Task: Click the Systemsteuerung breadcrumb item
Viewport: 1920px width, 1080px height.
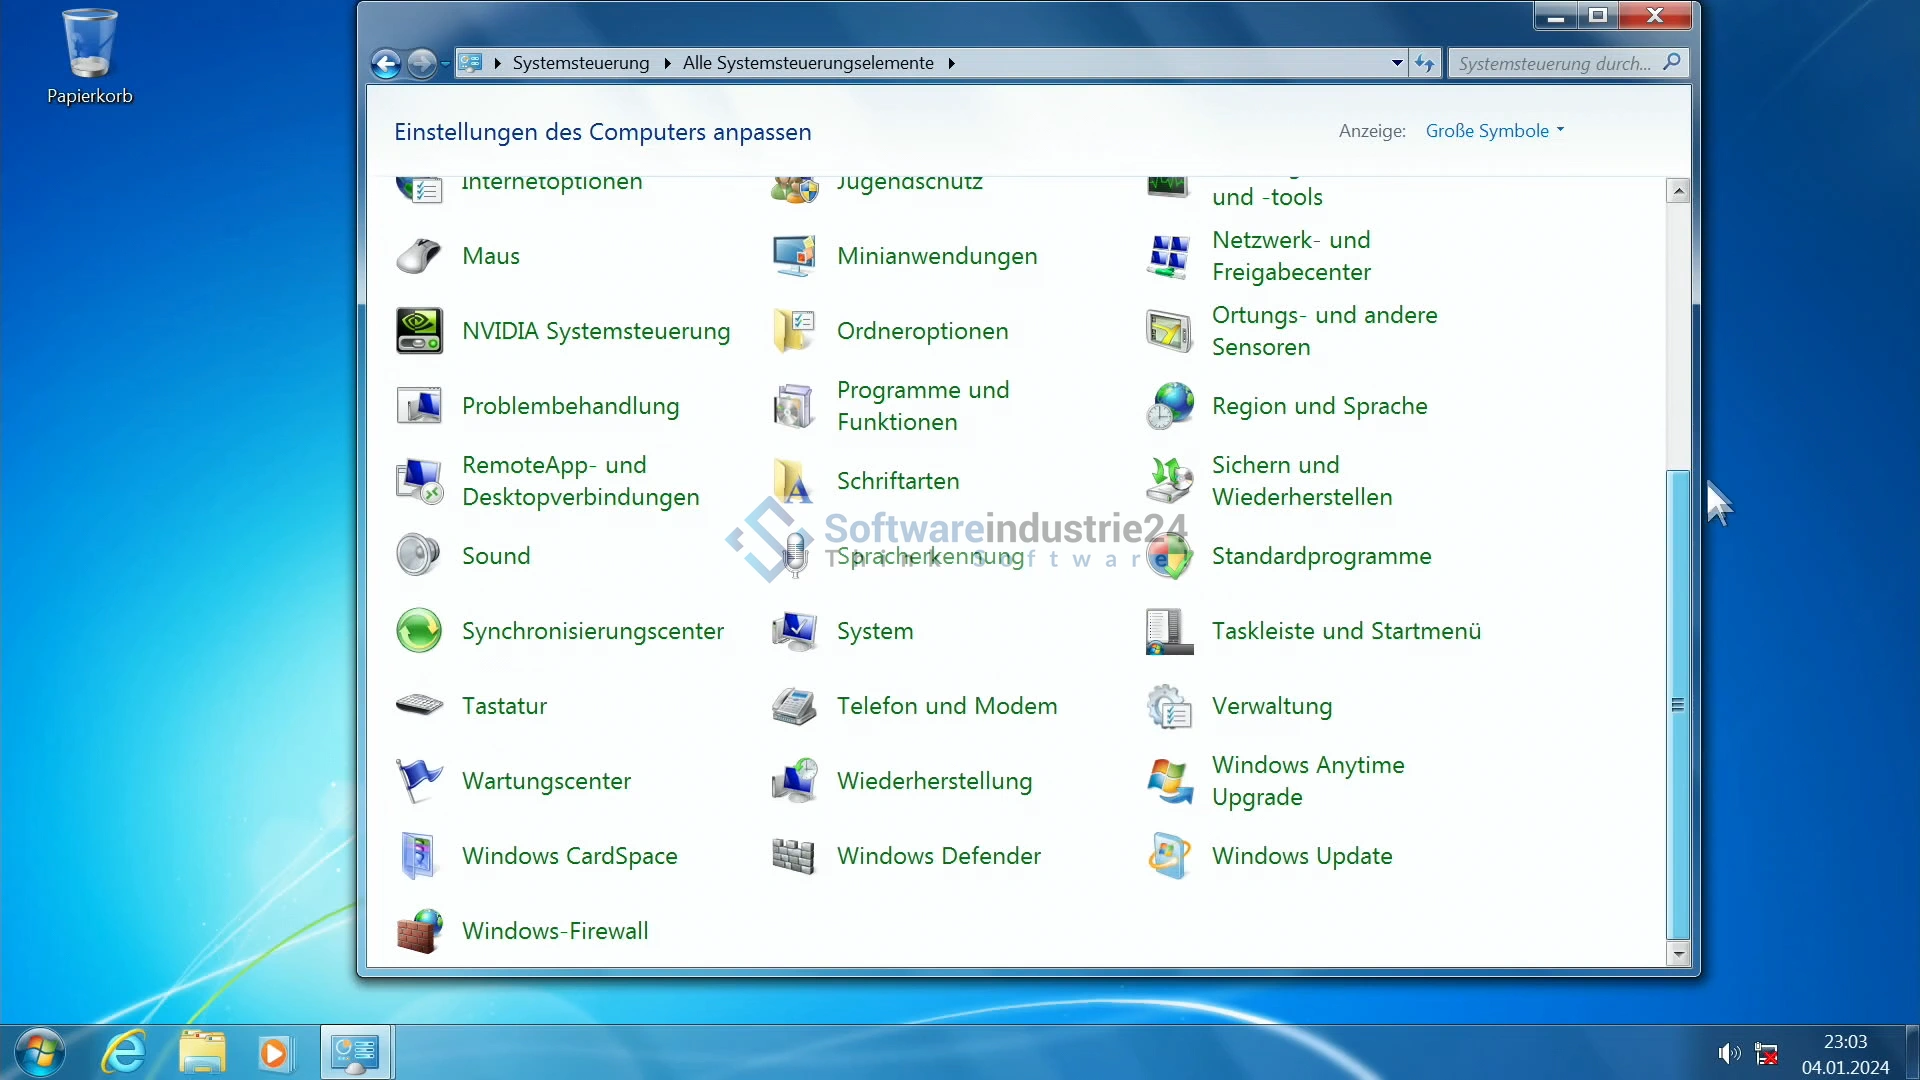Action: (x=580, y=63)
